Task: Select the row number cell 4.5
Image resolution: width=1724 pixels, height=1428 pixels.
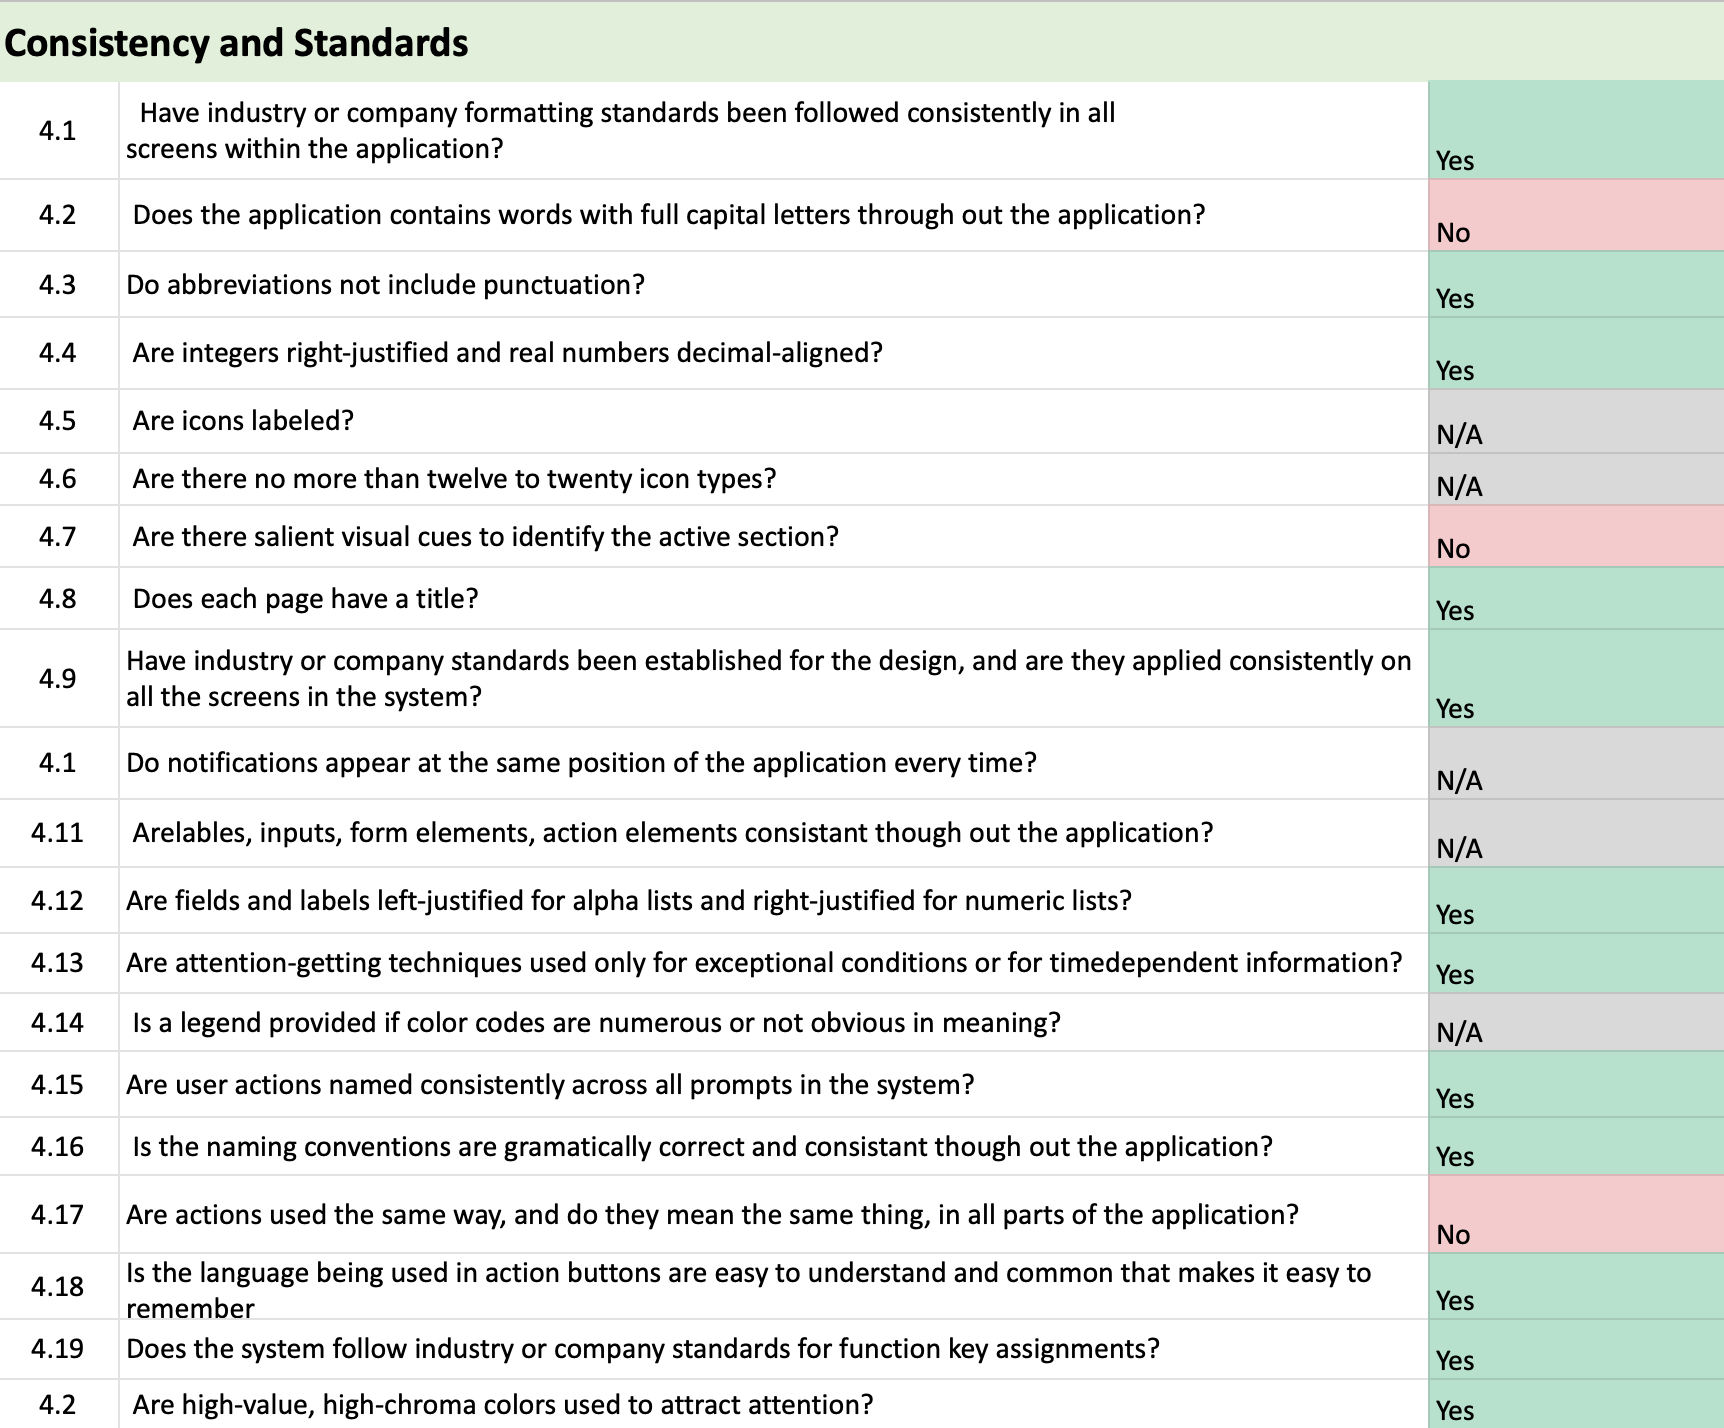Action: [x=57, y=421]
